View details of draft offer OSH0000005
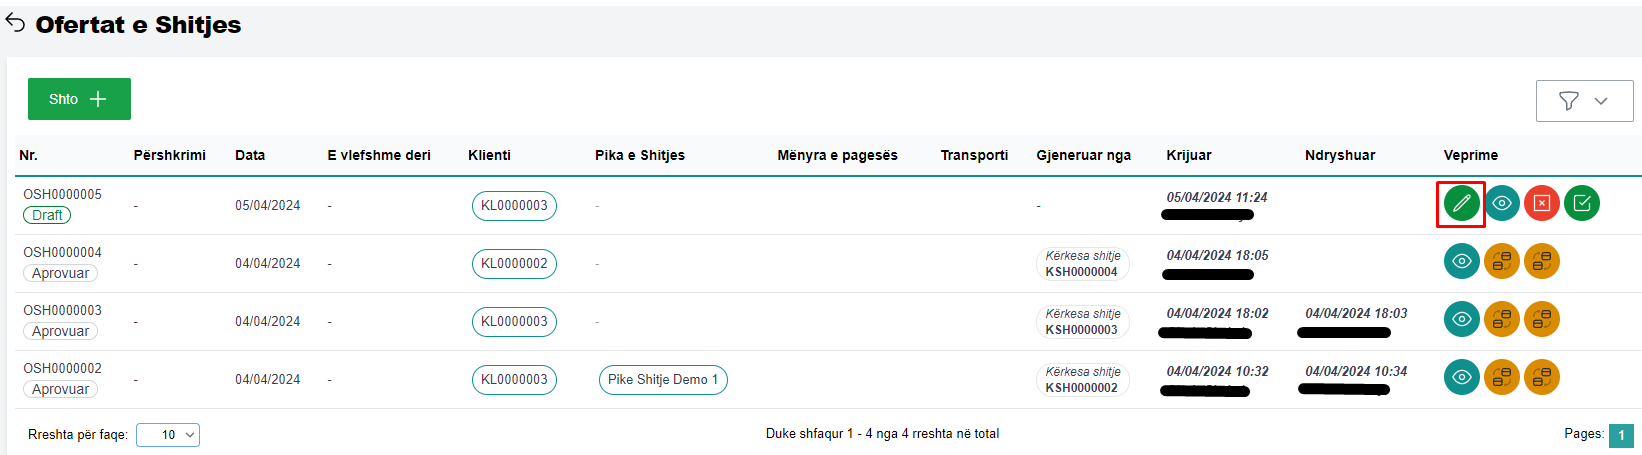 [1502, 204]
